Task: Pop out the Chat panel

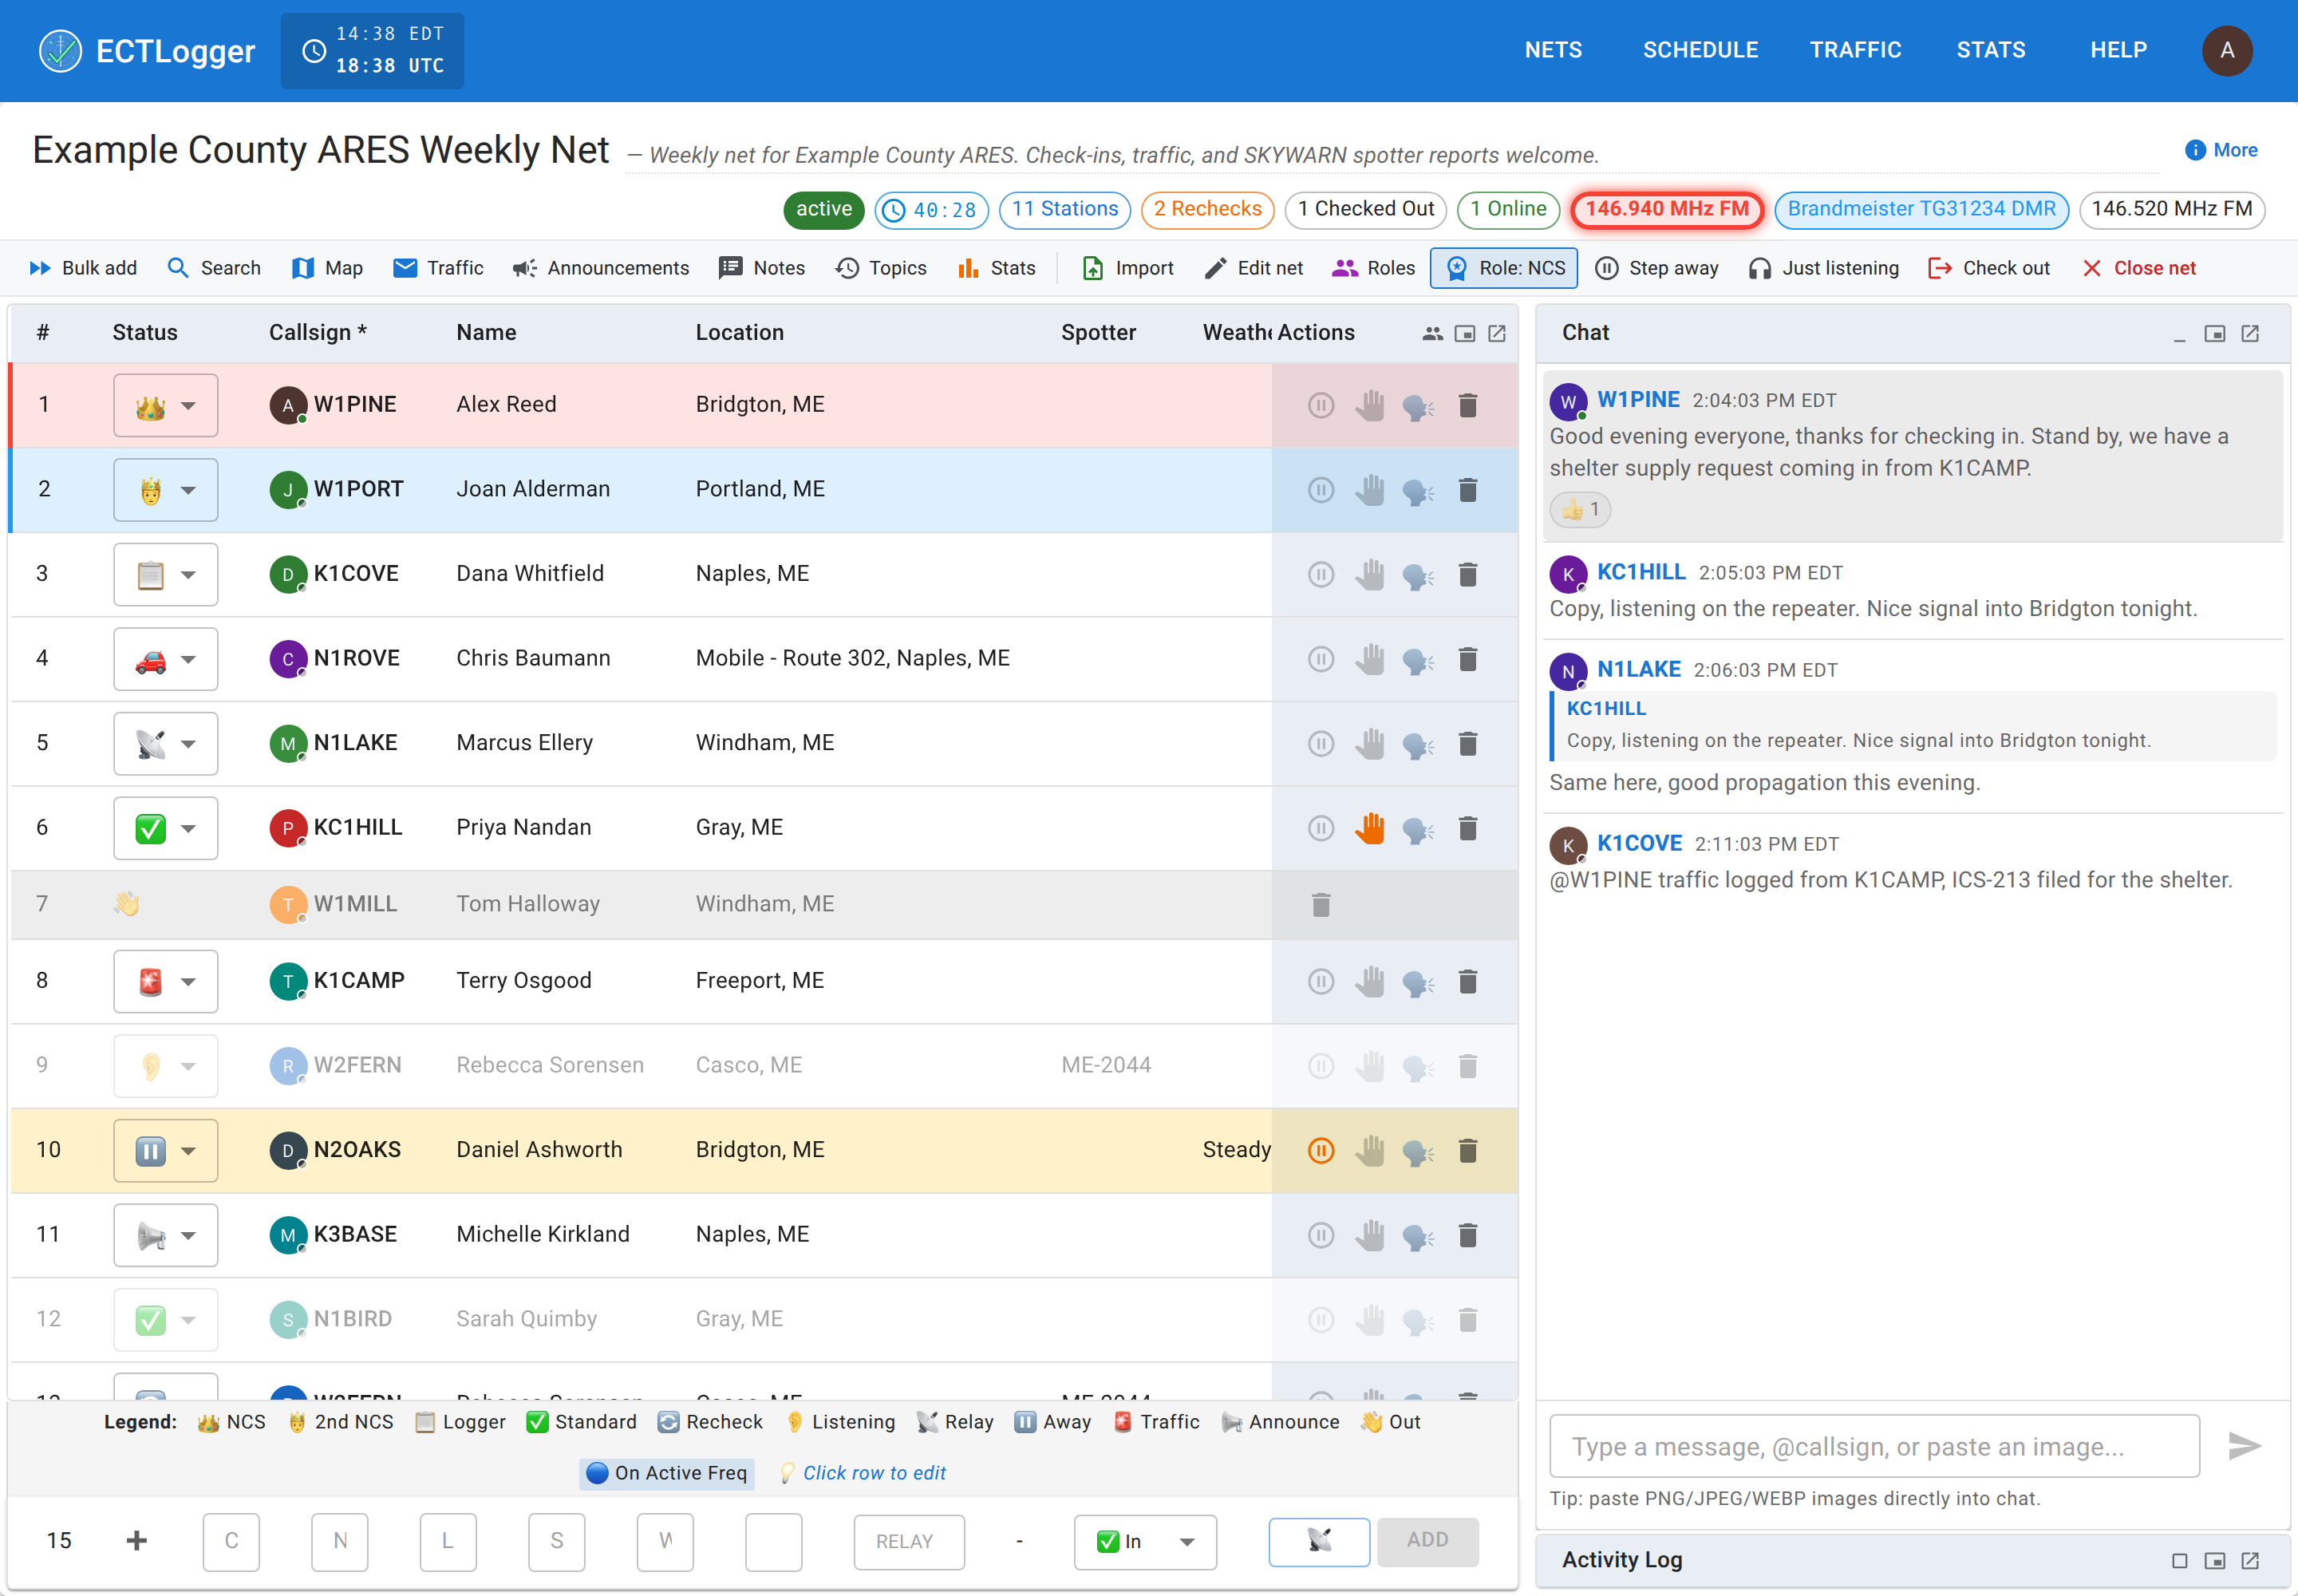Action: [2250, 333]
